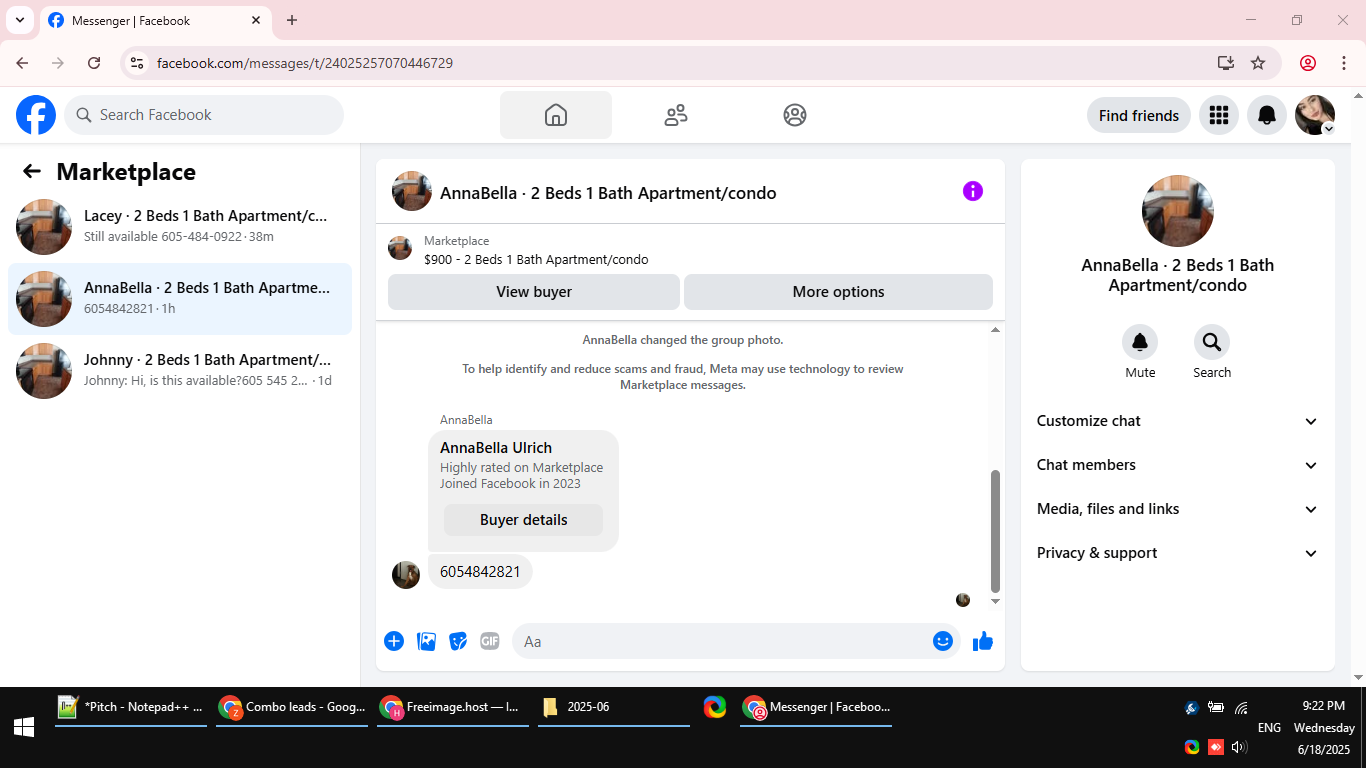Open conversation information purple icon
This screenshot has height=768, width=1366.
click(x=973, y=191)
